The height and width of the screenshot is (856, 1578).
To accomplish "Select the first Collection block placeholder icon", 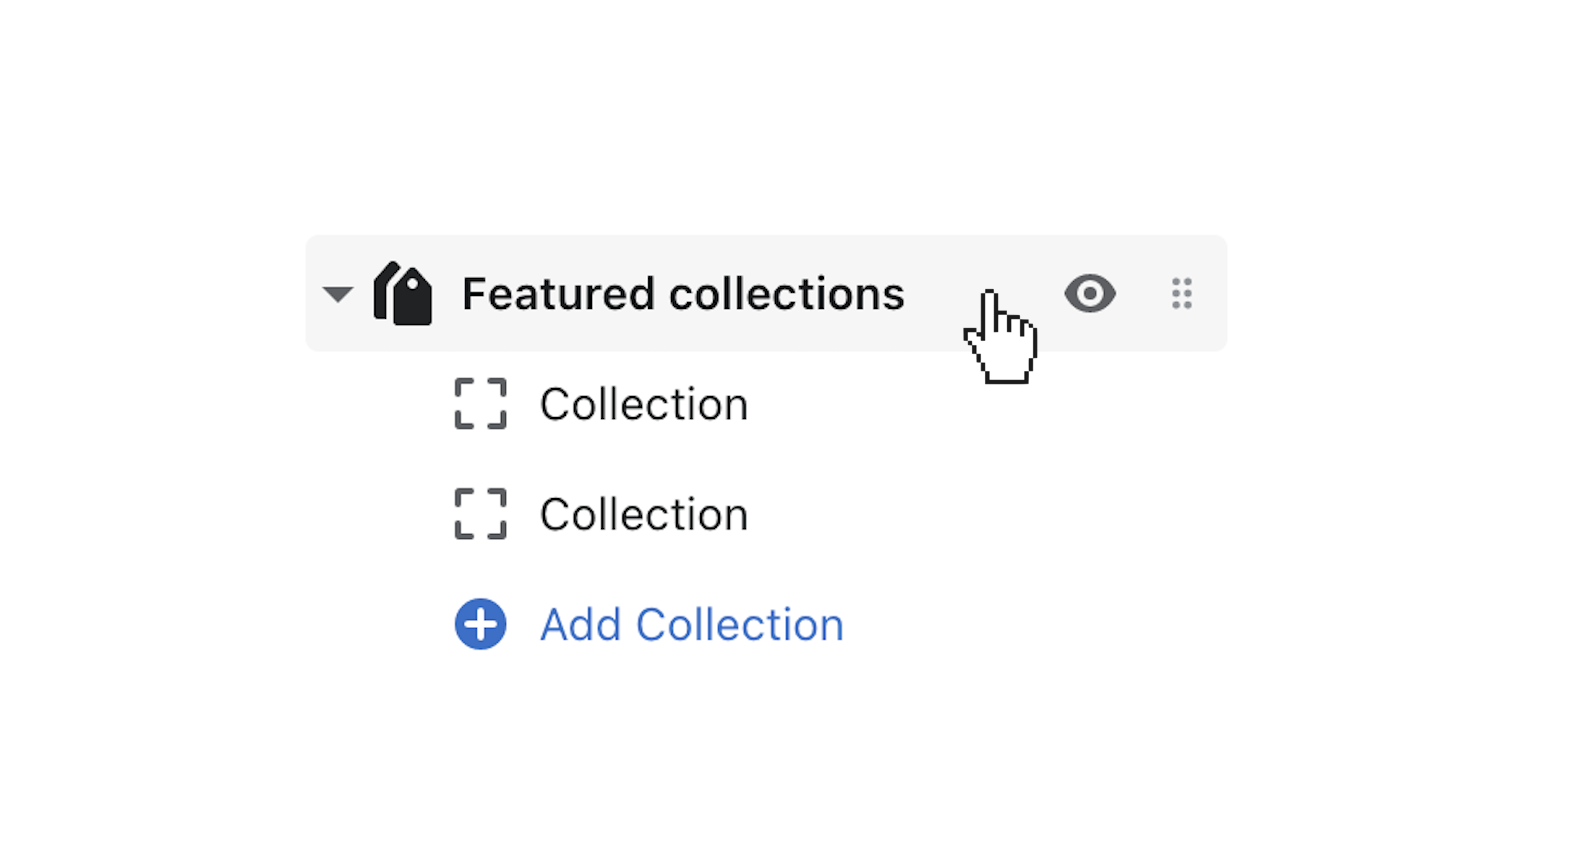I will tap(480, 404).
